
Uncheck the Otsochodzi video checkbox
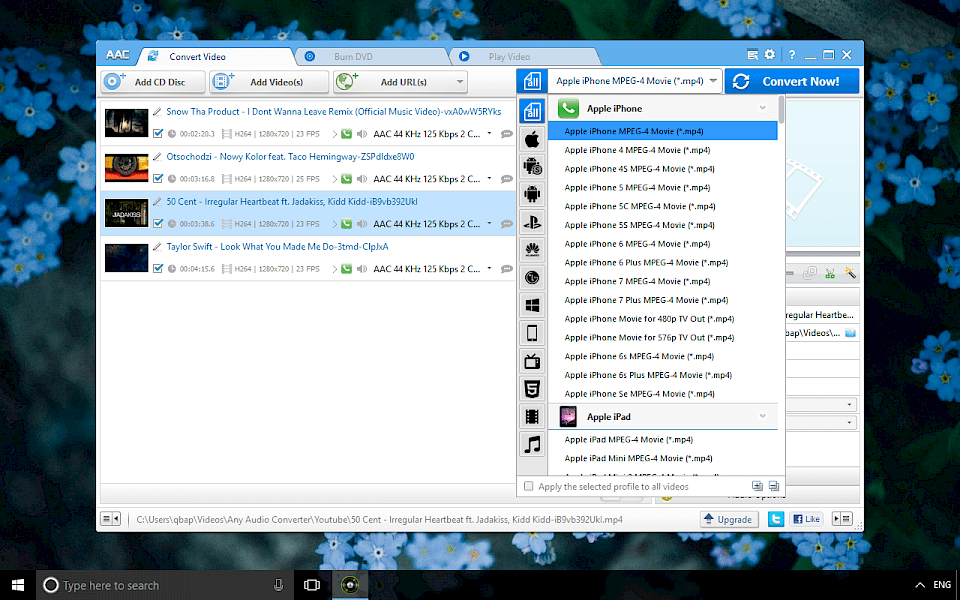(x=158, y=179)
